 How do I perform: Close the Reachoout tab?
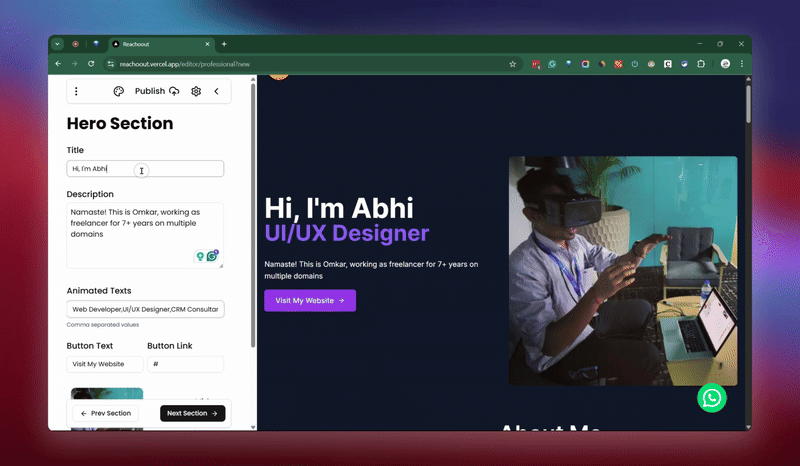207,44
